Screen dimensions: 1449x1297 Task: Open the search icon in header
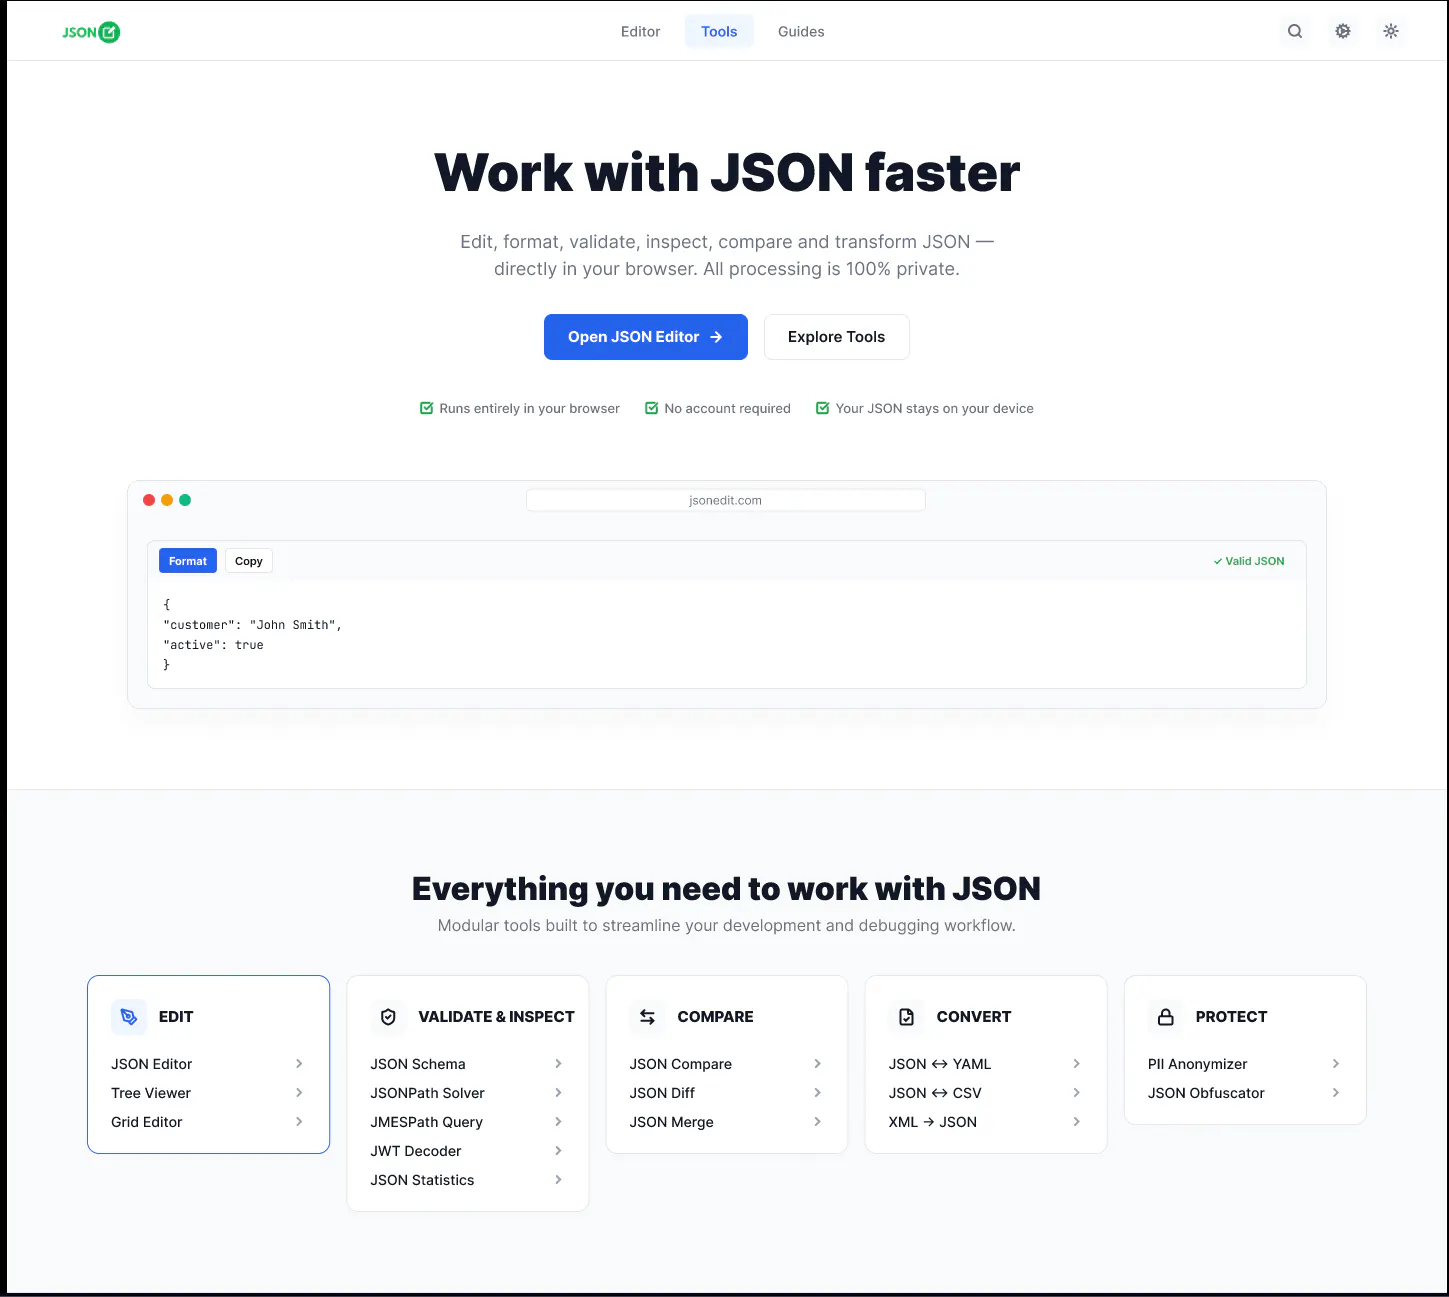click(1295, 31)
